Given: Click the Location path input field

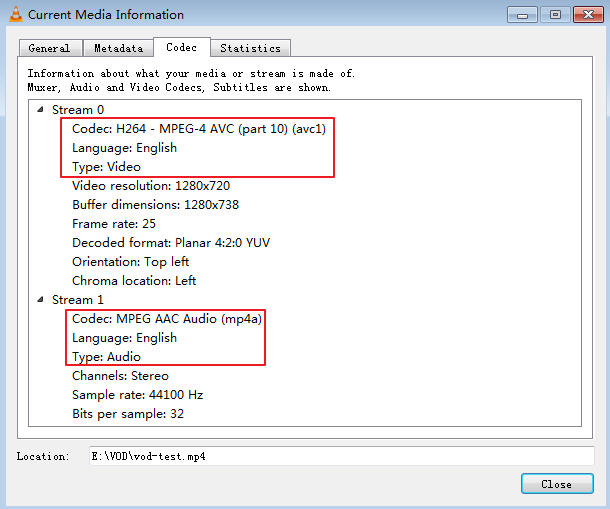Looking at the screenshot, I should (342, 456).
